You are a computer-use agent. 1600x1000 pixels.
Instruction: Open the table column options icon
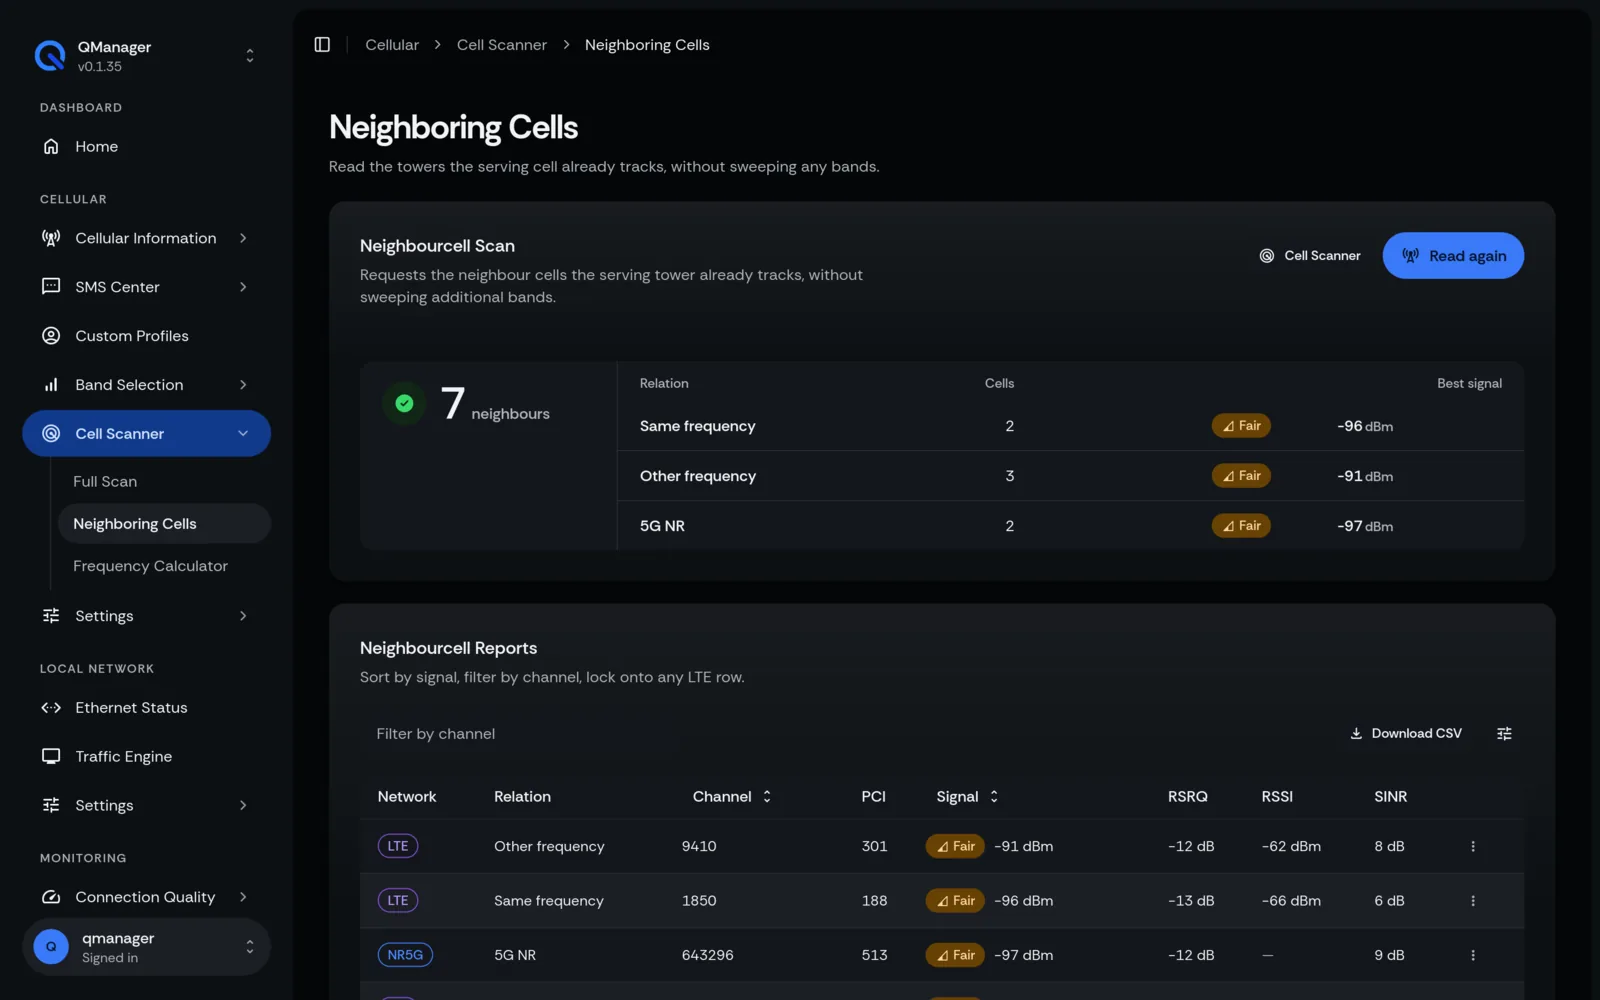click(1504, 734)
